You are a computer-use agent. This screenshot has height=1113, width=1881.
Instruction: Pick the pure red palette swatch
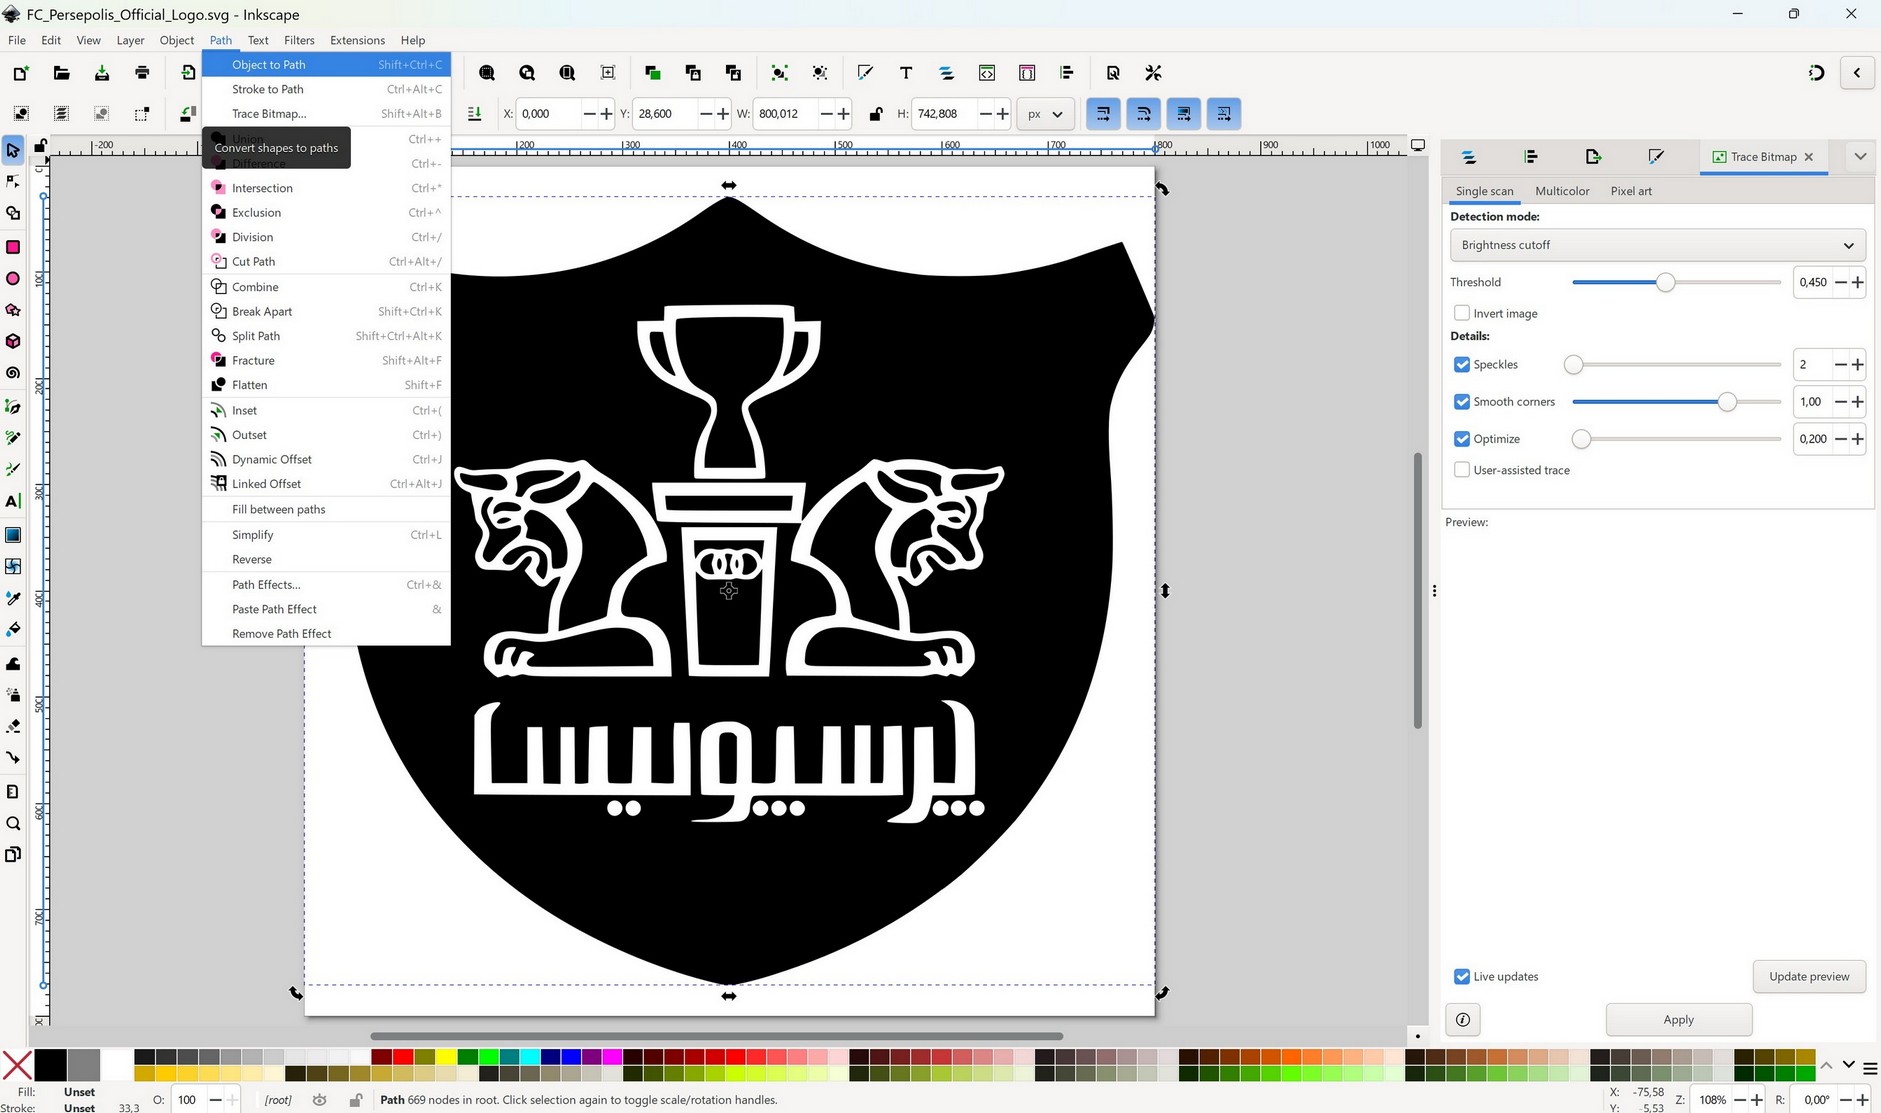click(403, 1057)
